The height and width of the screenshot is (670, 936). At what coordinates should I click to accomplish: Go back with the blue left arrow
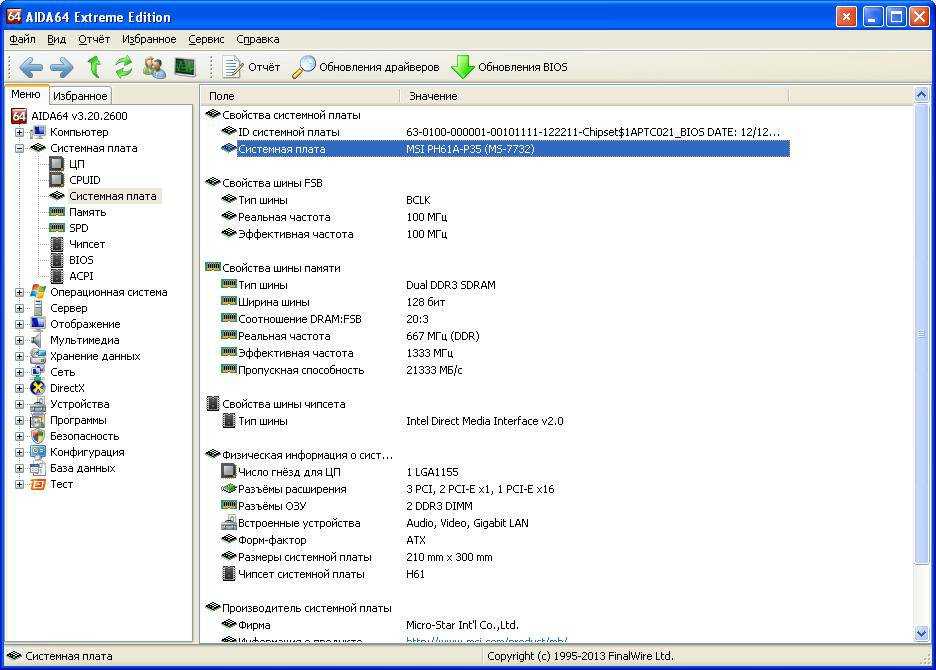31,67
